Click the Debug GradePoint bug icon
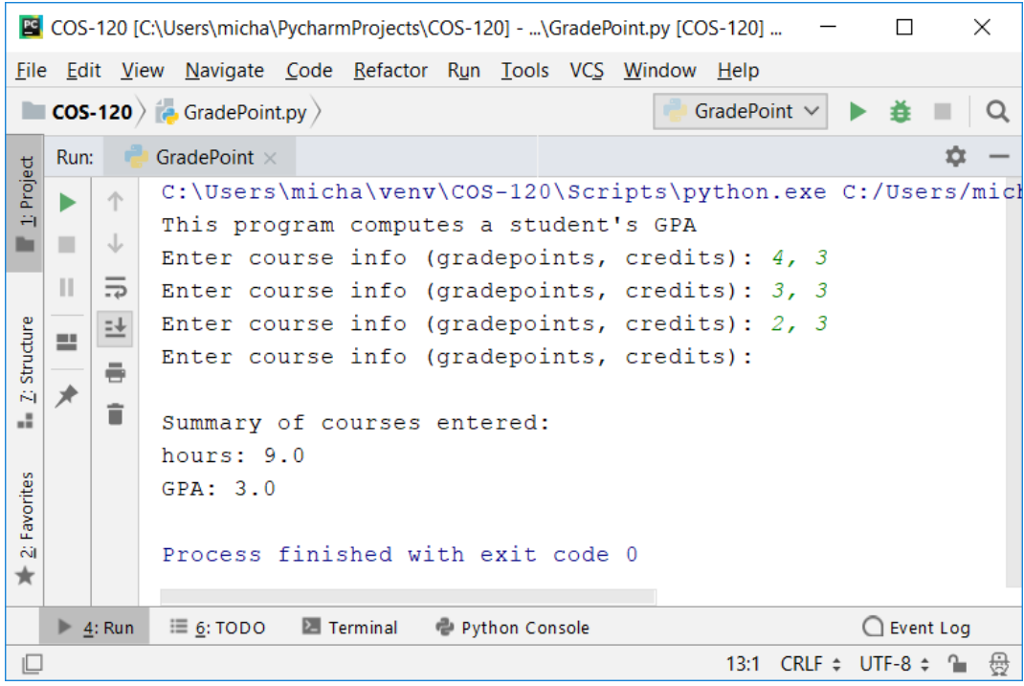This screenshot has width=1024, height=686. pos(899,111)
